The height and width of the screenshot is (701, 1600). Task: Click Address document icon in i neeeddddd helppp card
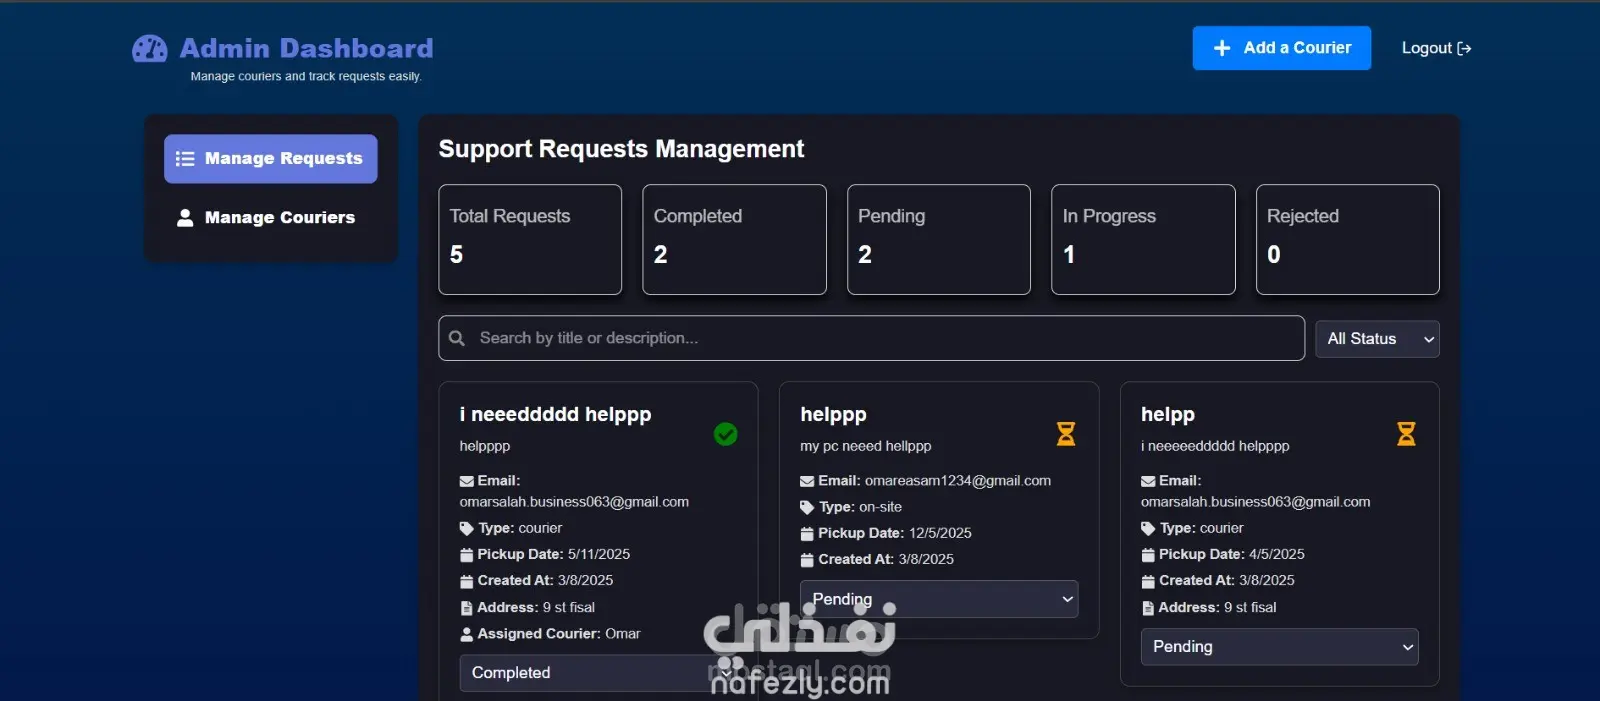466,608
